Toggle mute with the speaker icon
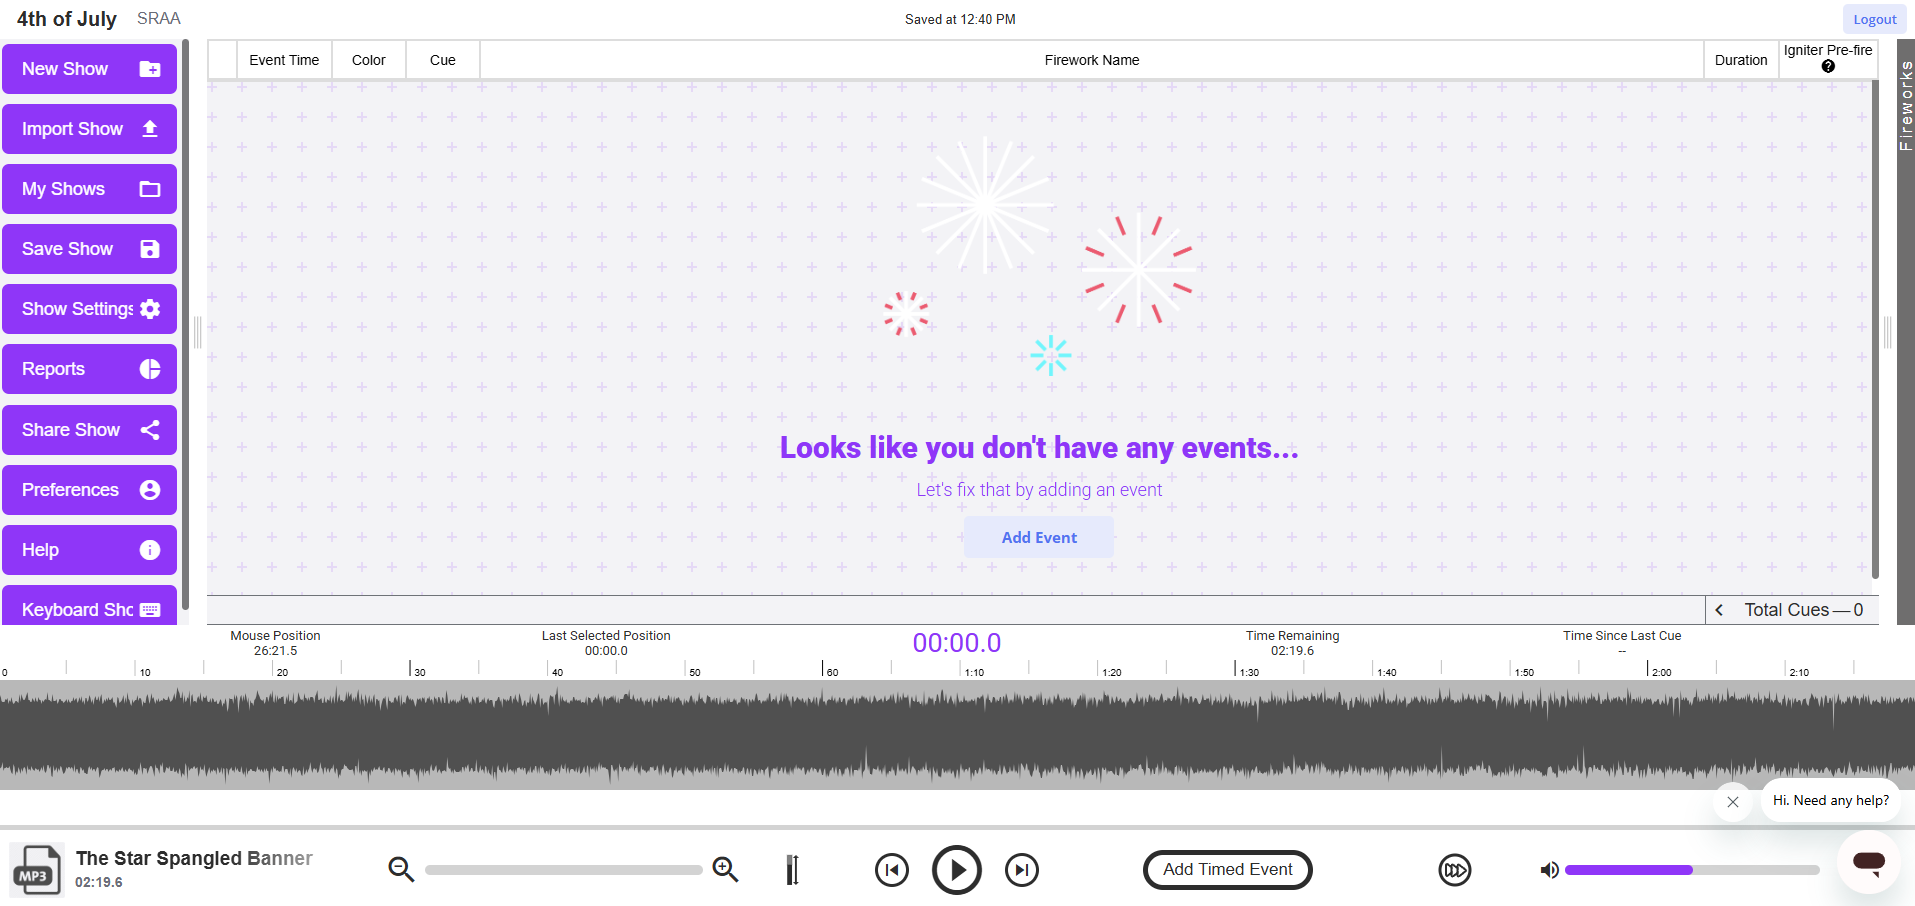This screenshot has height=906, width=1915. [x=1549, y=869]
